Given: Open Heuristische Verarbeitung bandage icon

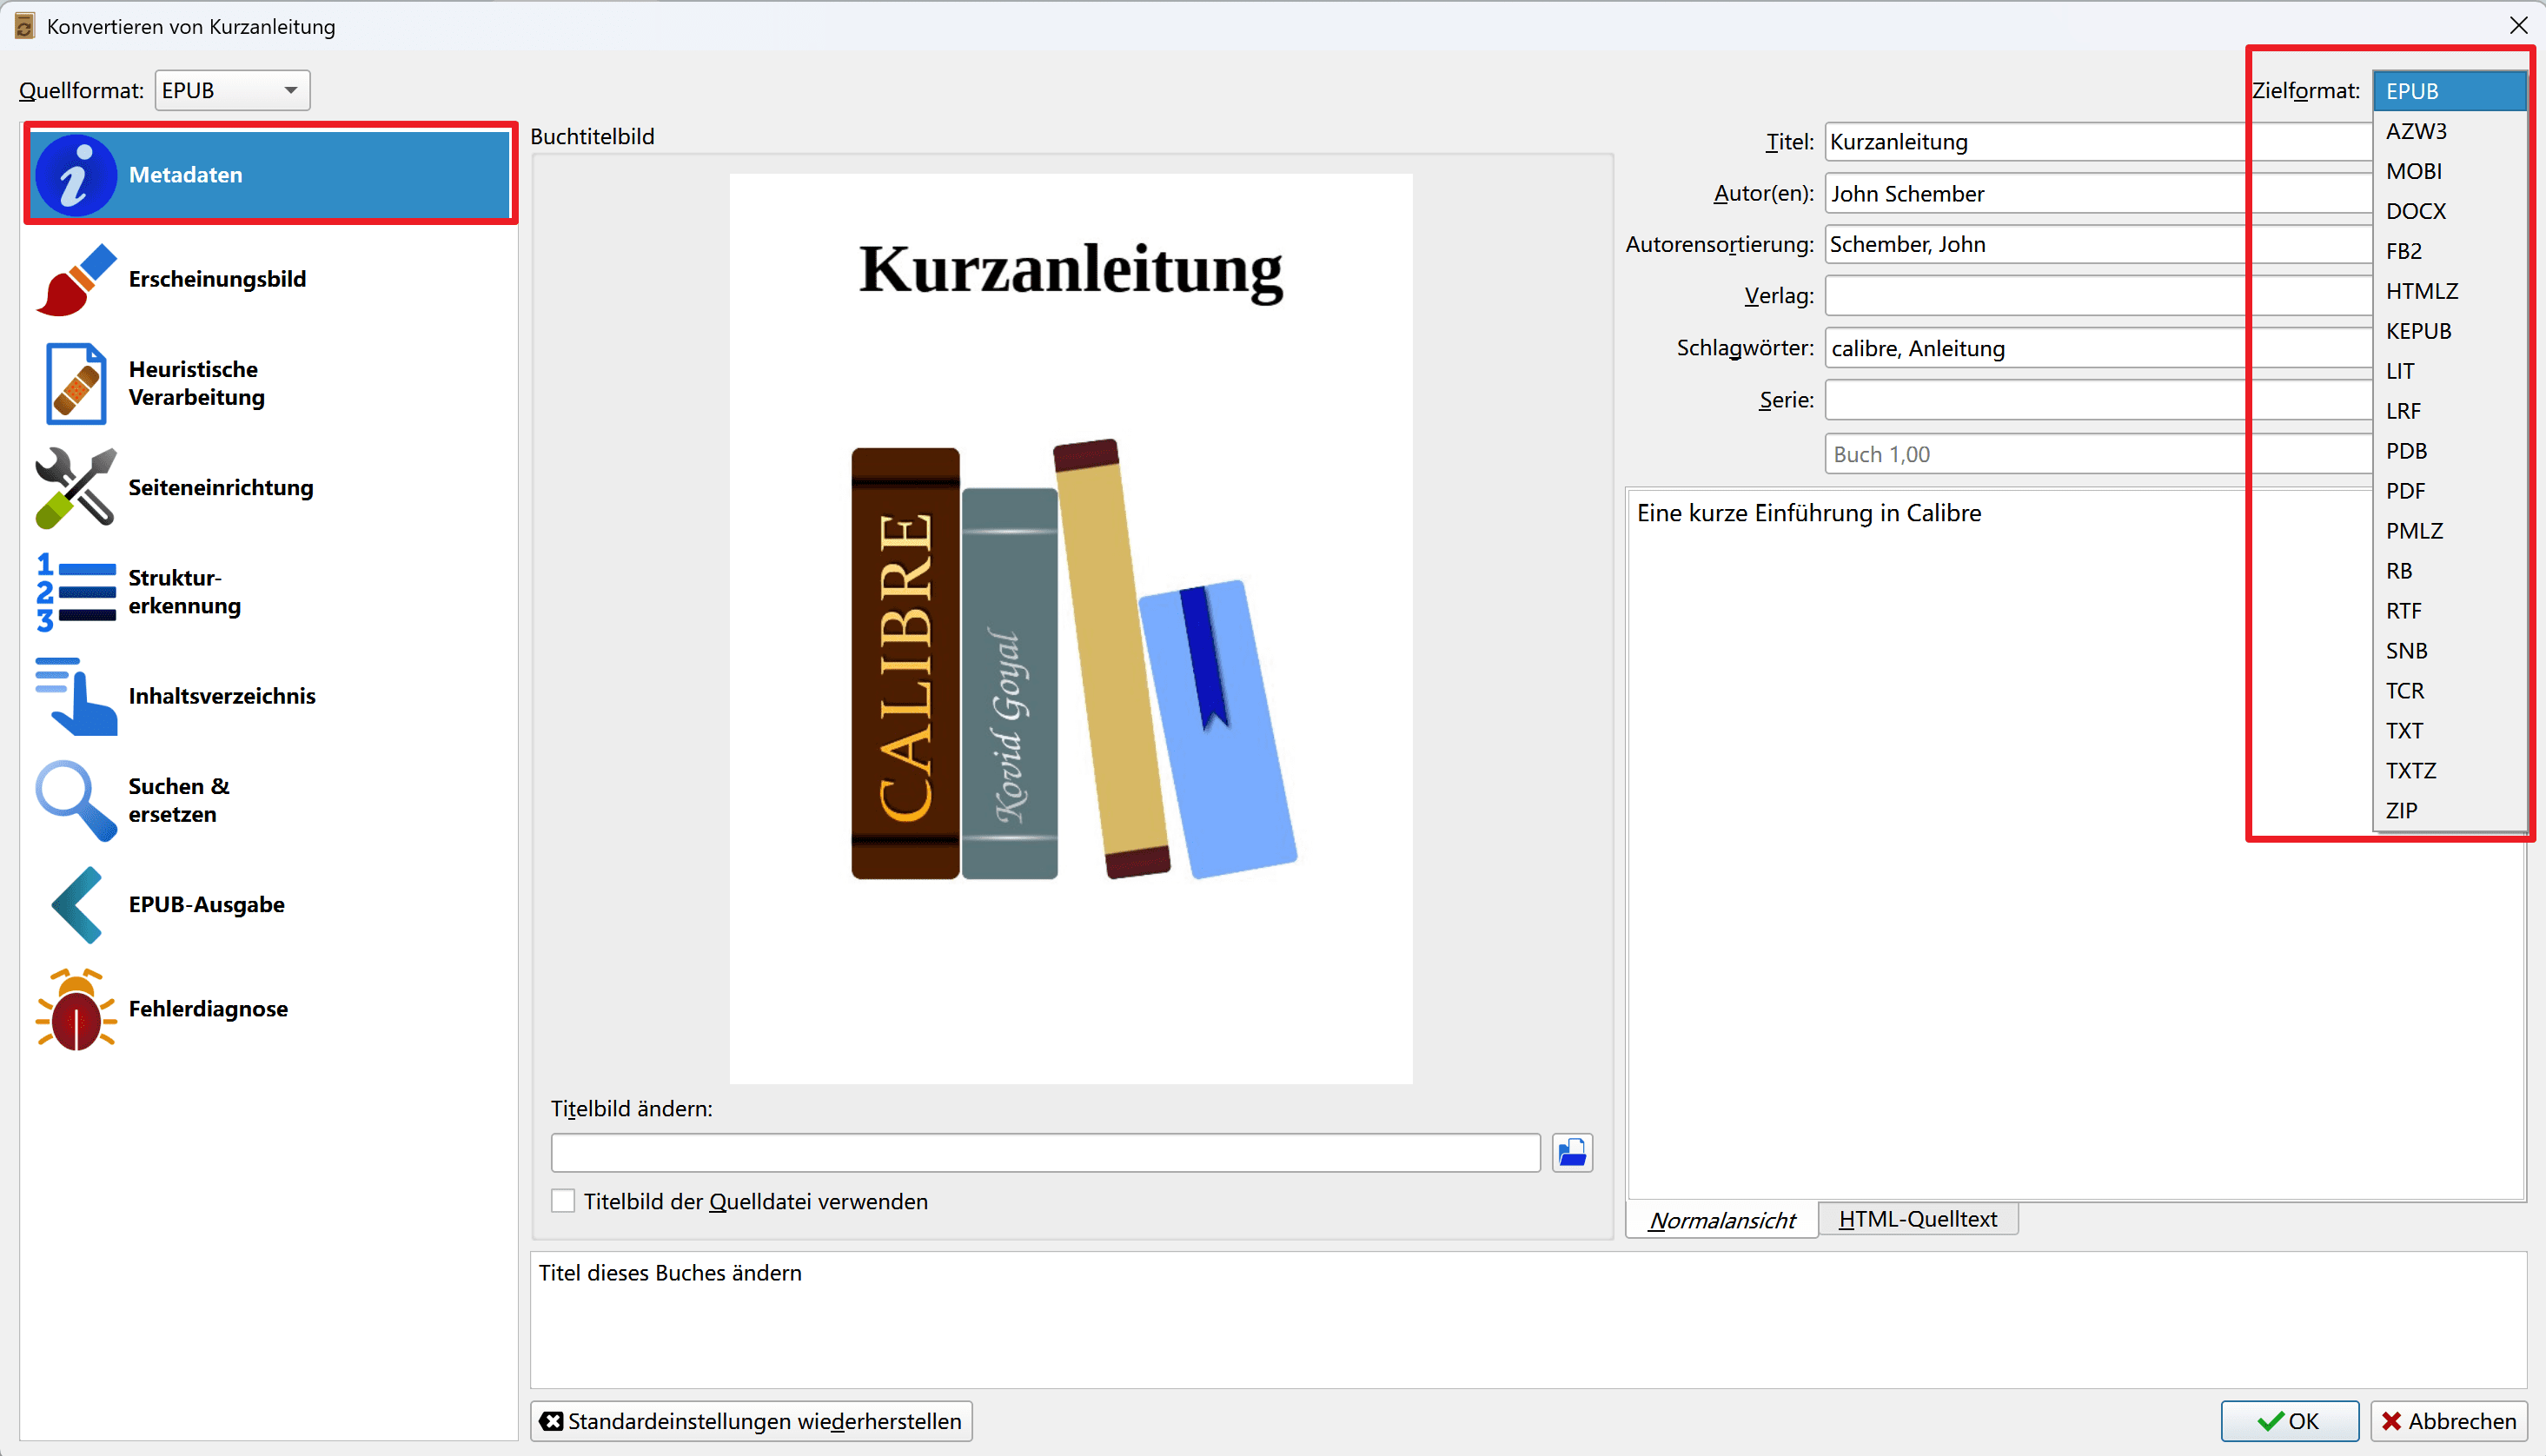Looking at the screenshot, I should (x=76, y=384).
